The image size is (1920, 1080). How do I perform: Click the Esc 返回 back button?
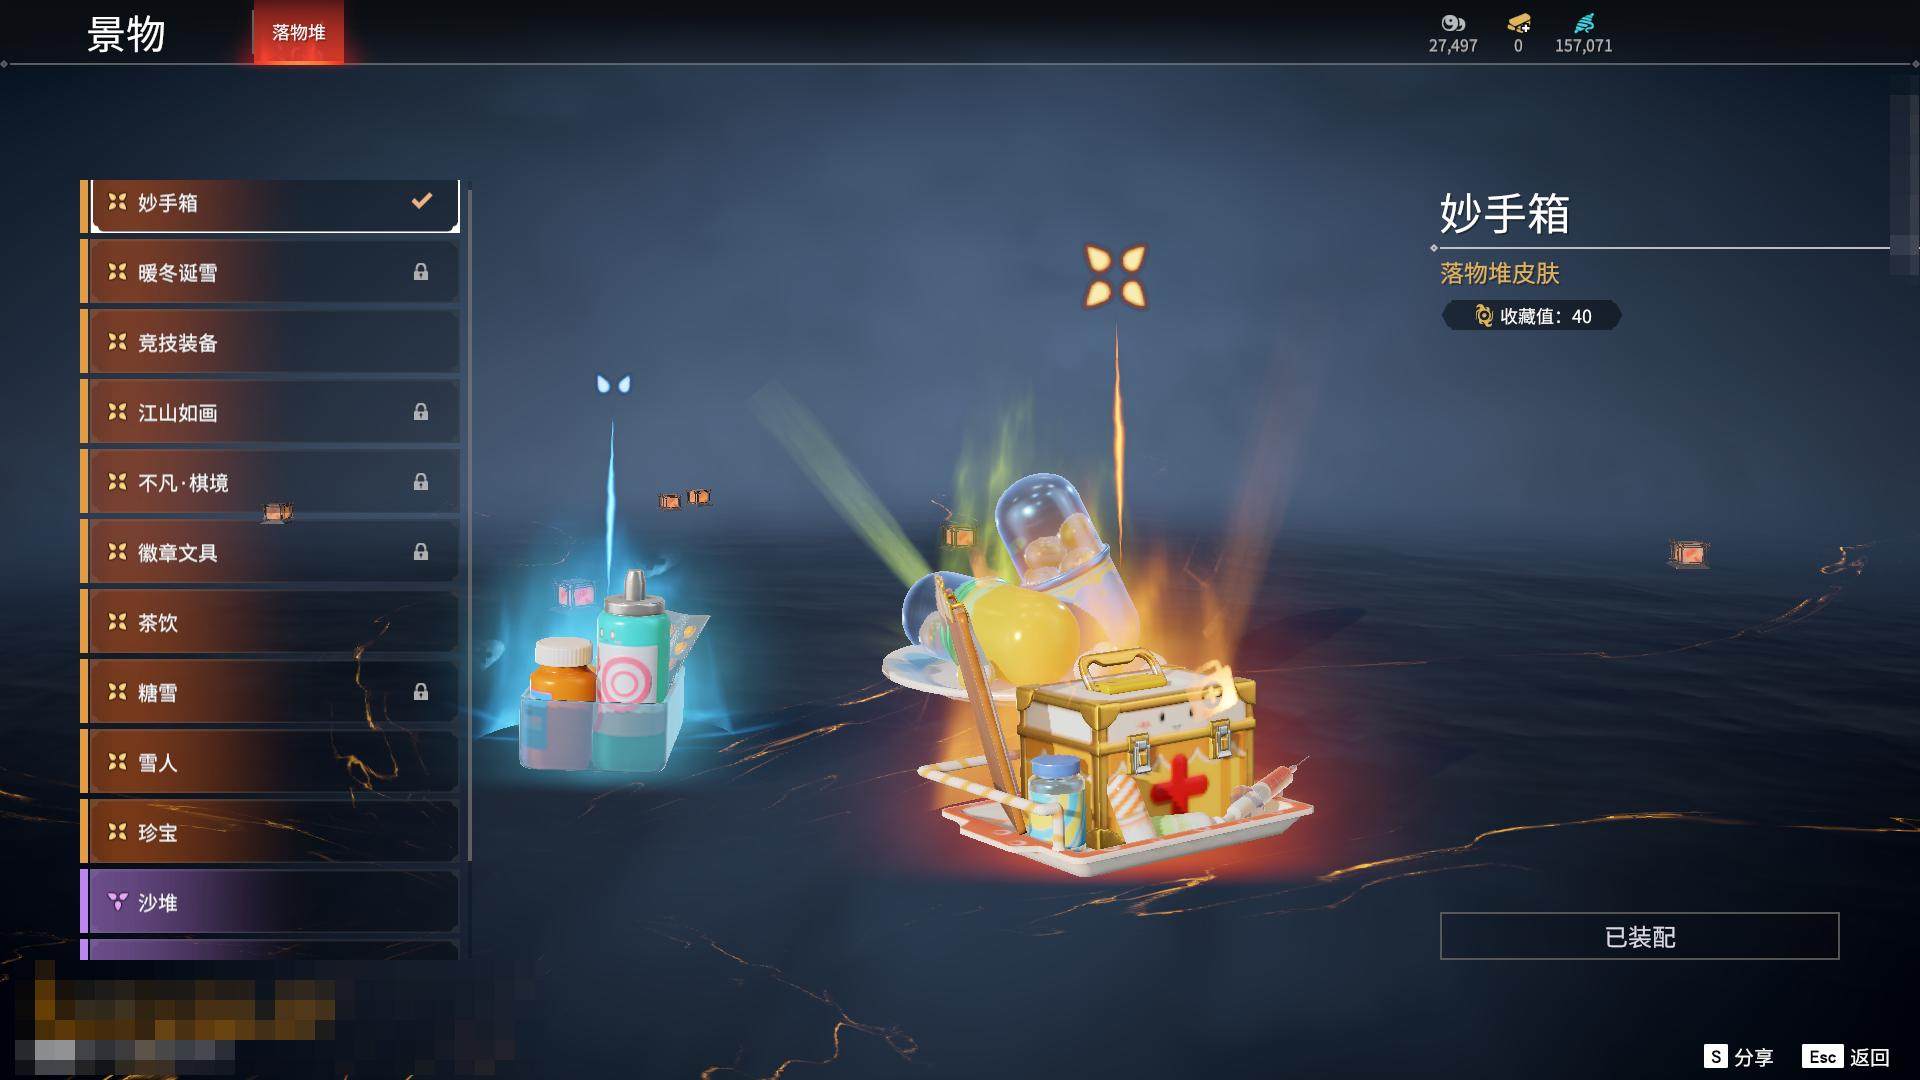pos(1846,1056)
